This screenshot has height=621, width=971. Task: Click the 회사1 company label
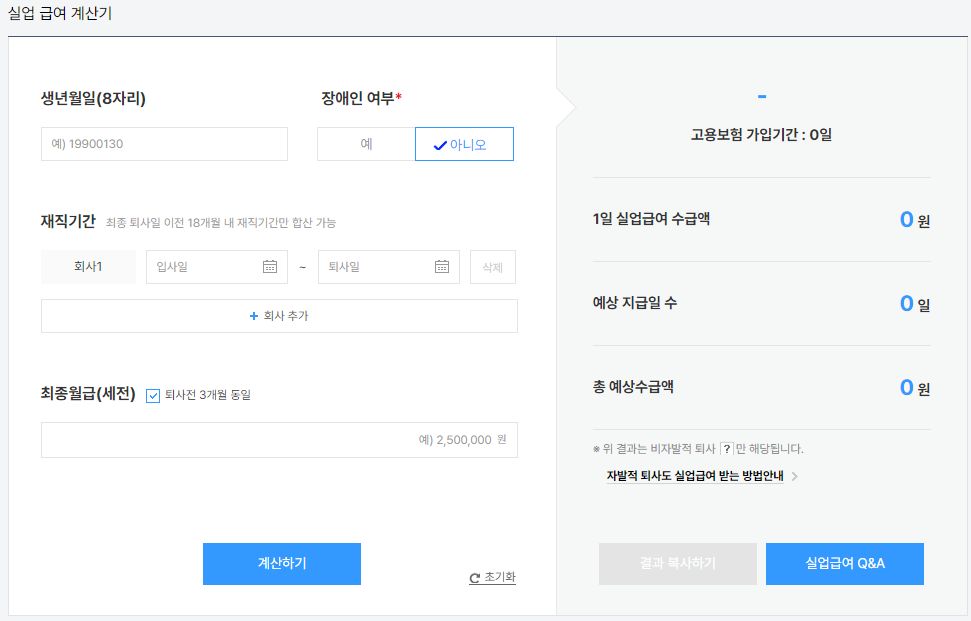tap(88, 267)
